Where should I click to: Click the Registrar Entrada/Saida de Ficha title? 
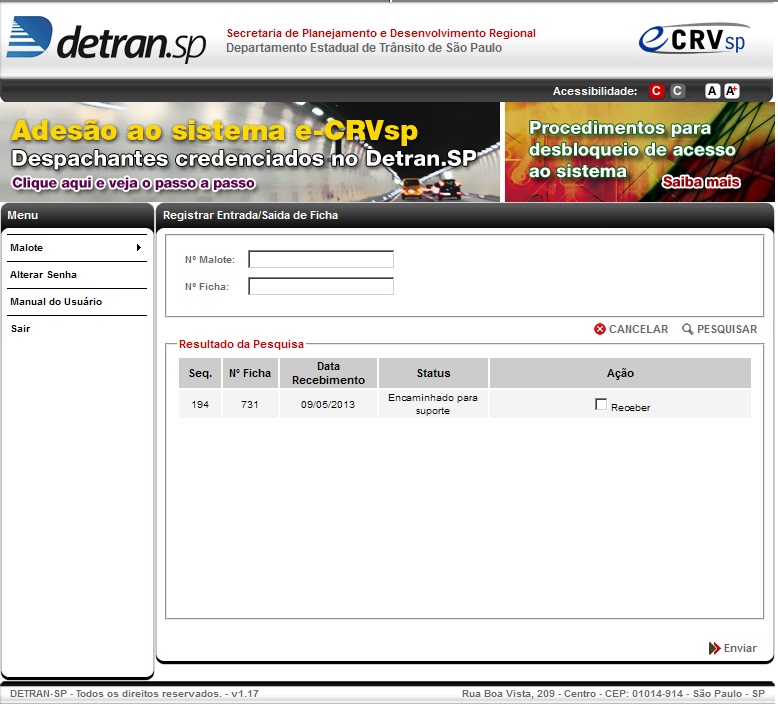(x=251, y=215)
